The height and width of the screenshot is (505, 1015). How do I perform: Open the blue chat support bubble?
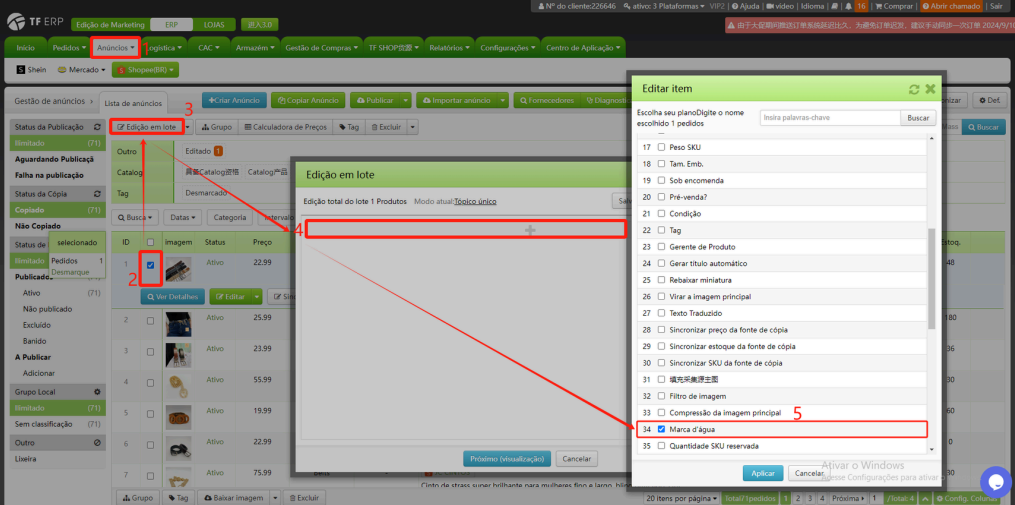point(995,482)
